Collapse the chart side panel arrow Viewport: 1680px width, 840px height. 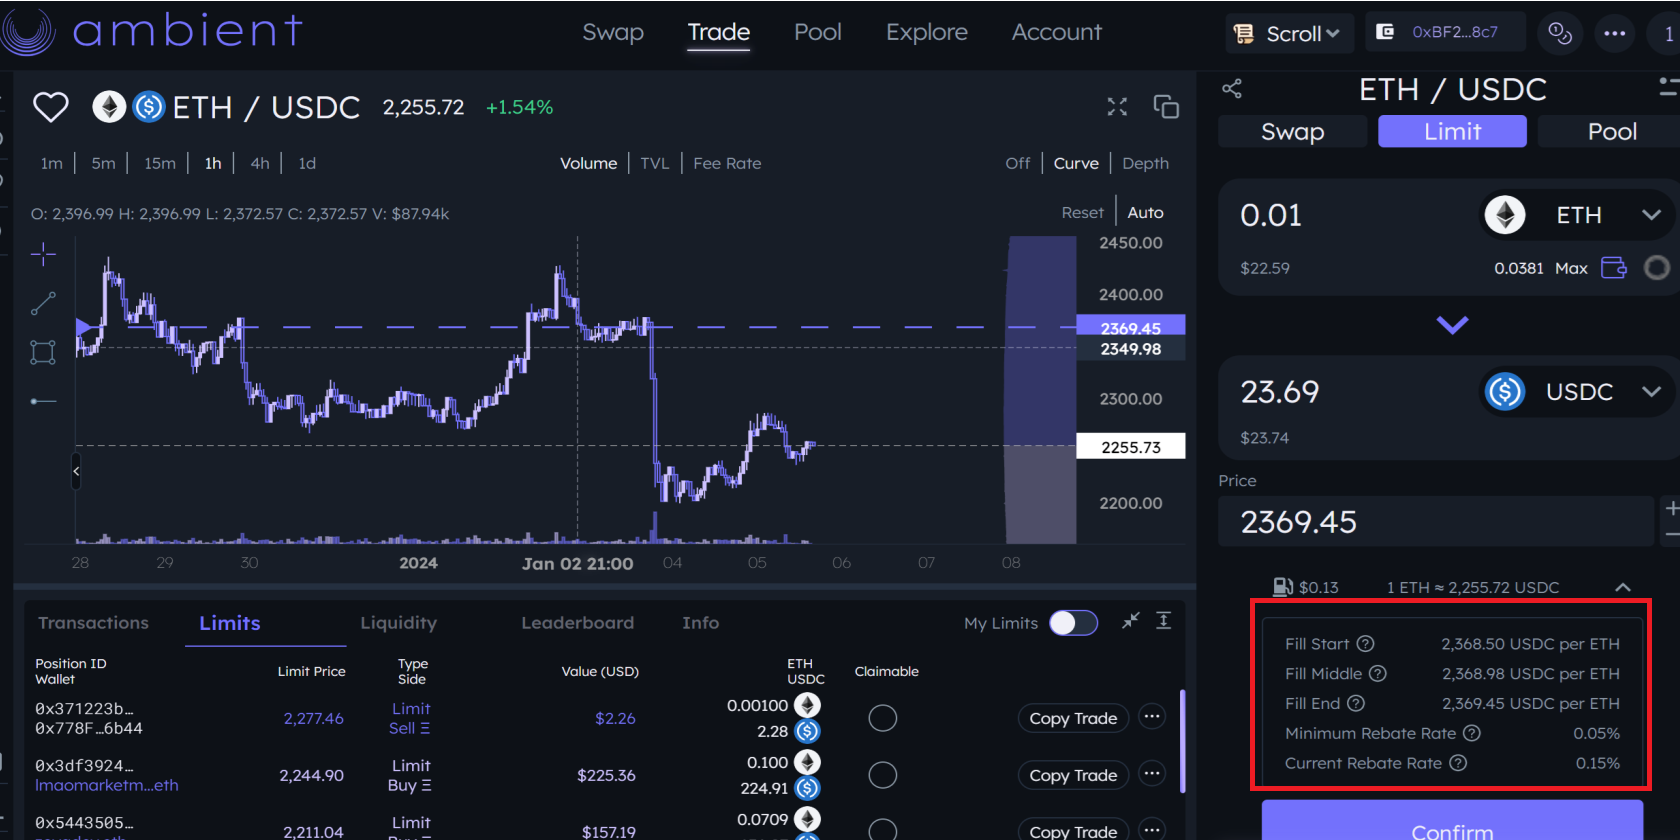(x=76, y=471)
